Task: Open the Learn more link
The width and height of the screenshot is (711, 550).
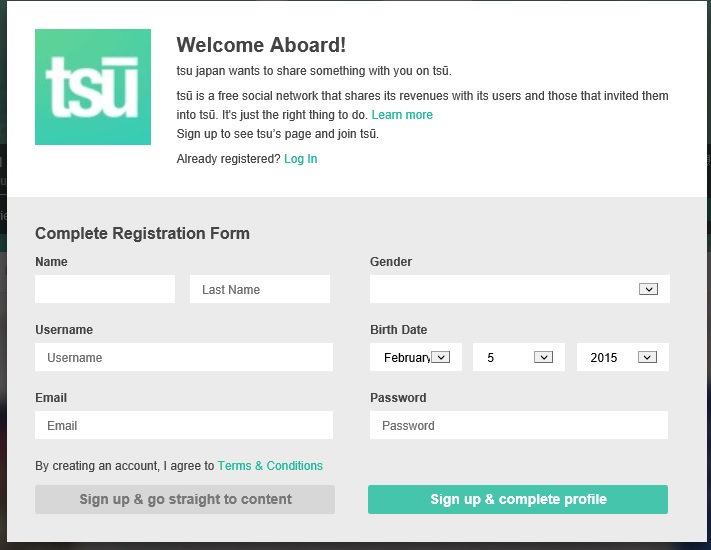Action: point(402,115)
